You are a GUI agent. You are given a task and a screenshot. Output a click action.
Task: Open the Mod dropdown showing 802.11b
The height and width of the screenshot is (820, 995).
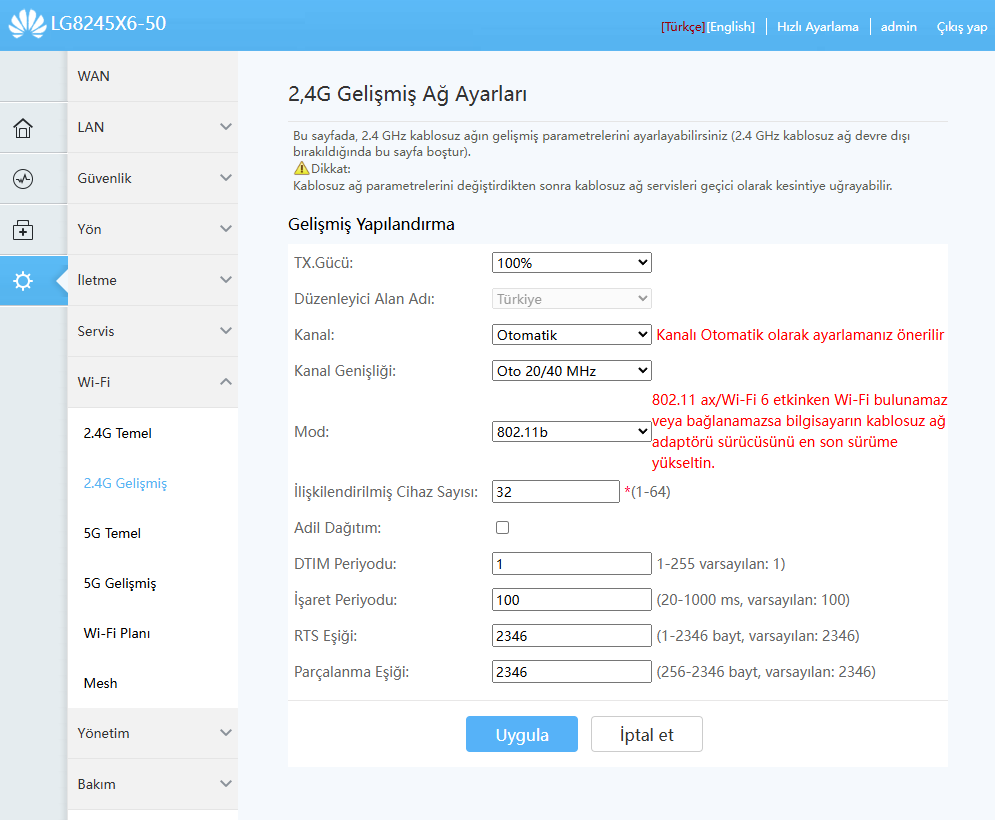(572, 432)
